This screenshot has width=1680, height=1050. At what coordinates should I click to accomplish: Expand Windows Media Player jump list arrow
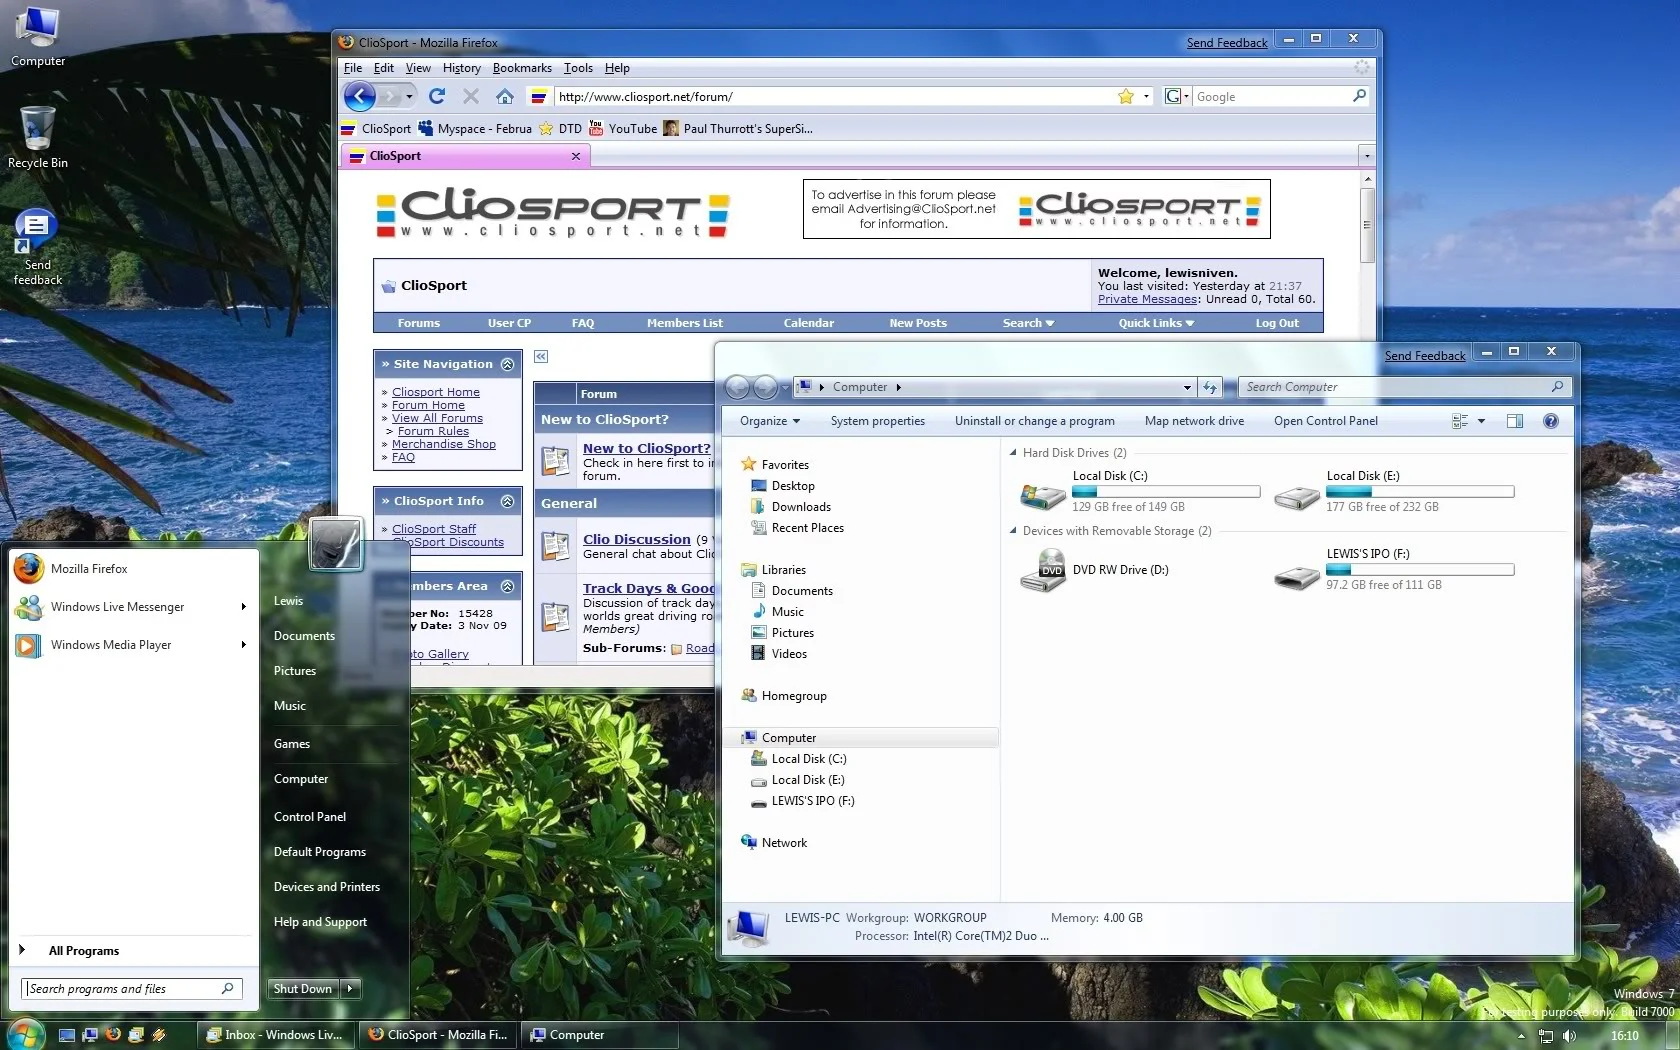coord(243,645)
